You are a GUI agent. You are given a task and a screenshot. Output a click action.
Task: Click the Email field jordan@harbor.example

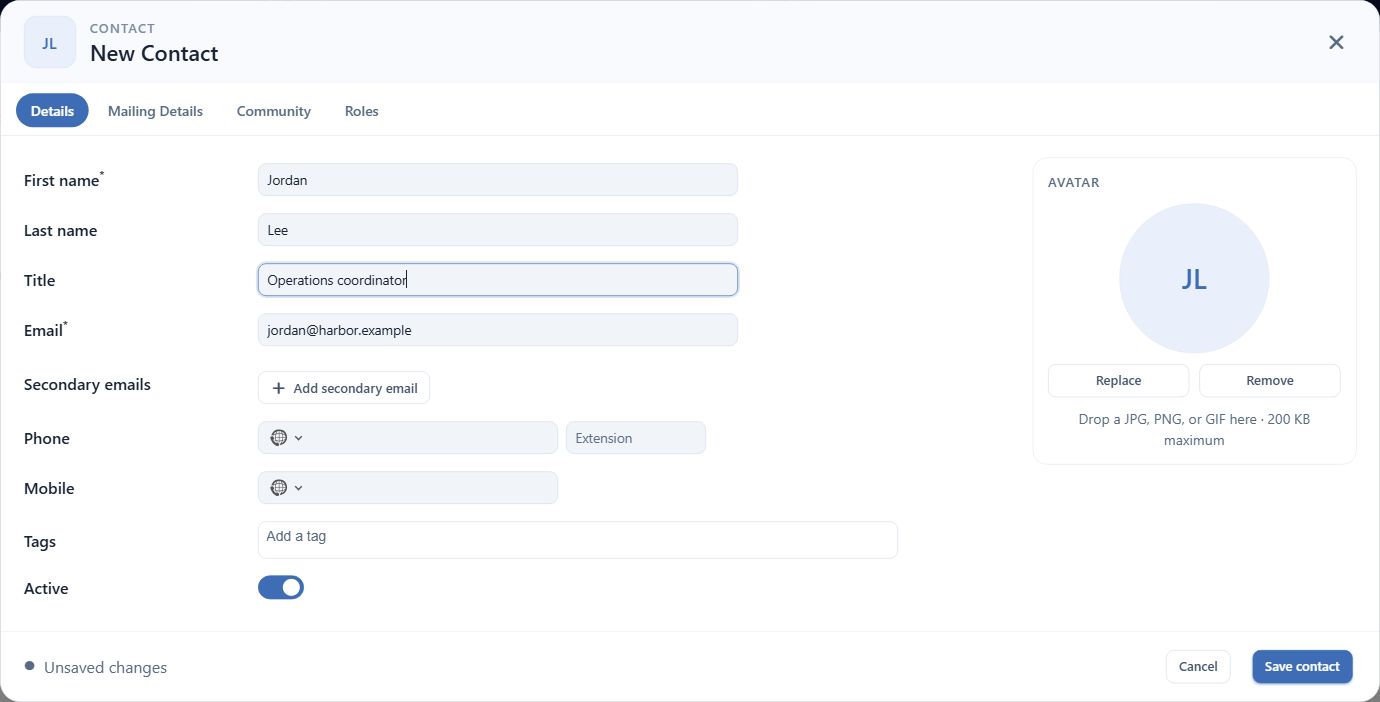tap(498, 330)
